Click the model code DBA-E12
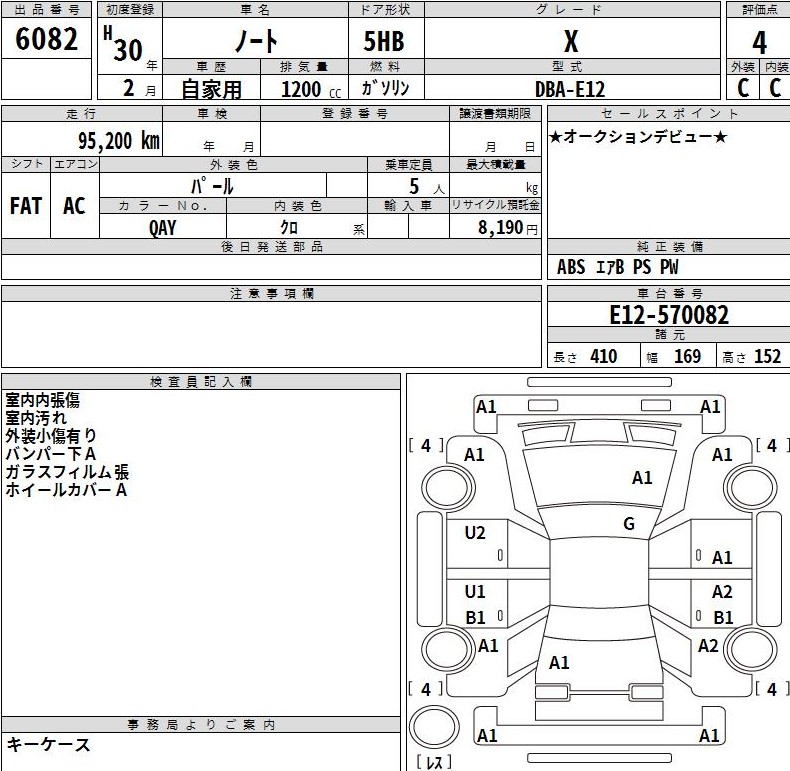The width and height of the screenshot is (790, 771). click(x=570, y=89)
